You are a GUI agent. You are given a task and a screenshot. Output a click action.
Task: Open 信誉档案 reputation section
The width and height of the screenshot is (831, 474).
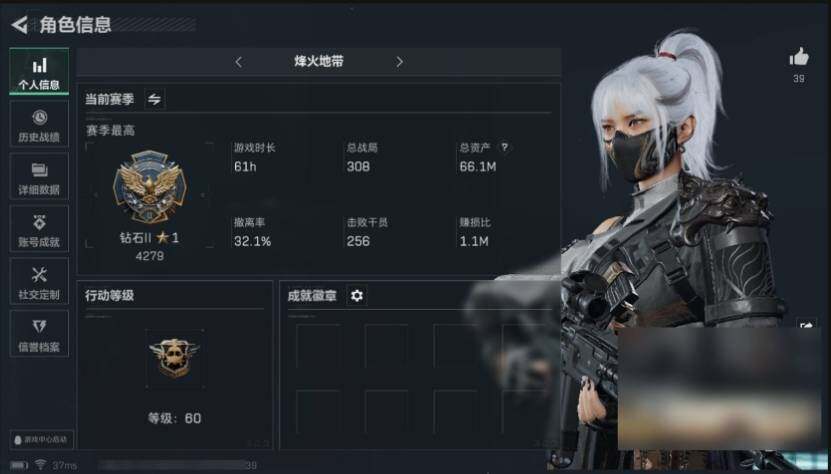[x=39, y=334]
